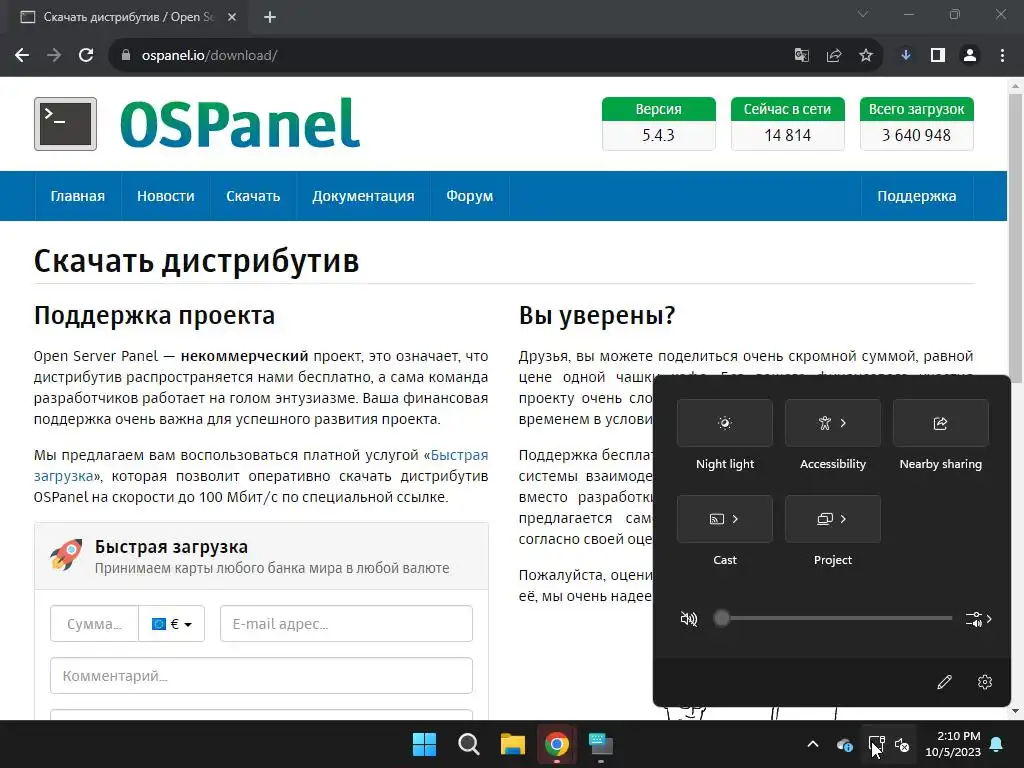
Task: Go to Форум menu item
Action: [470, 196]
